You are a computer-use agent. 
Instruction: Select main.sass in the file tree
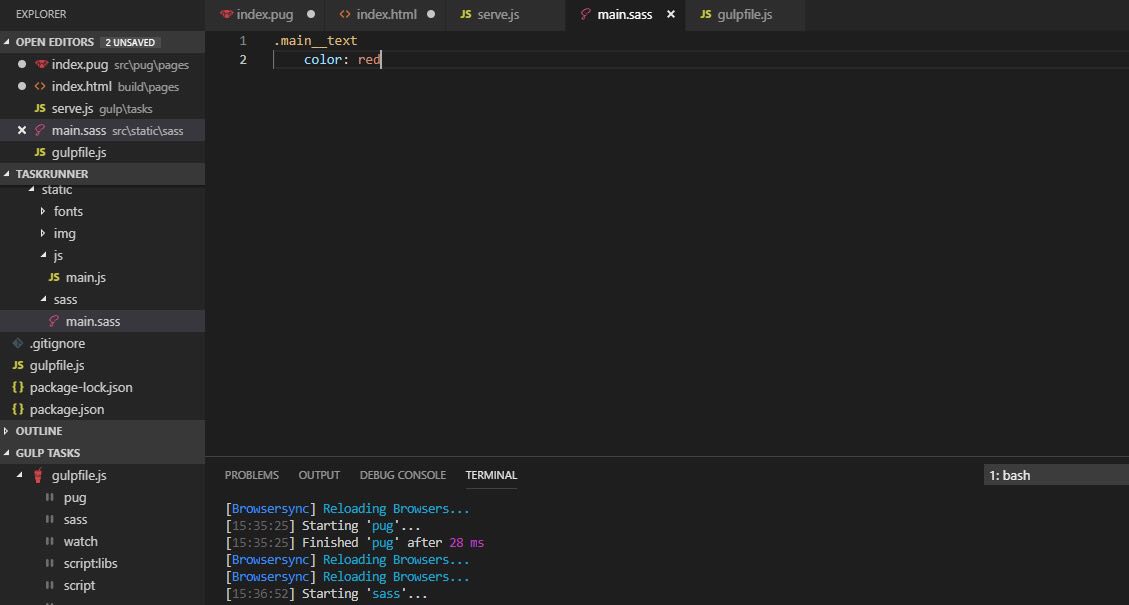coord(102,321)
